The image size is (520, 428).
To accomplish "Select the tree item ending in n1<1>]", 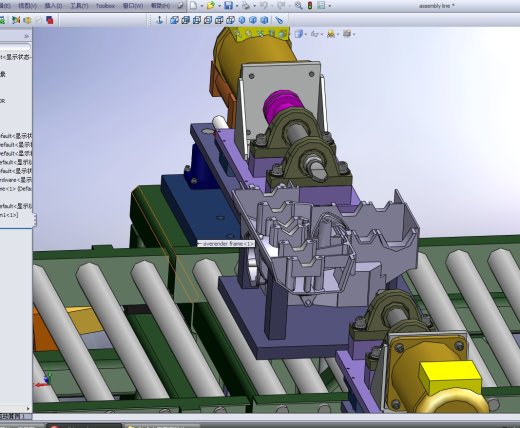I will tap(9, 215).
